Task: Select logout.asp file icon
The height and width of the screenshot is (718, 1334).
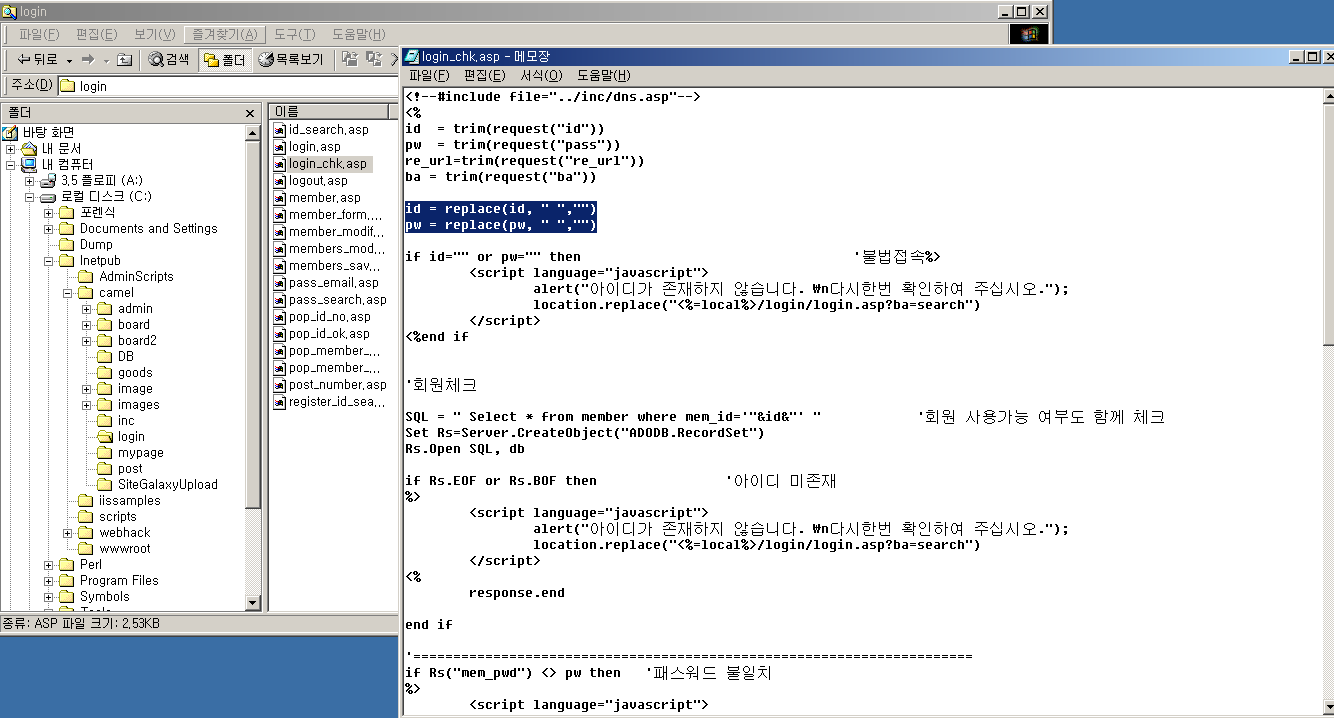Action: pos(280,181)
